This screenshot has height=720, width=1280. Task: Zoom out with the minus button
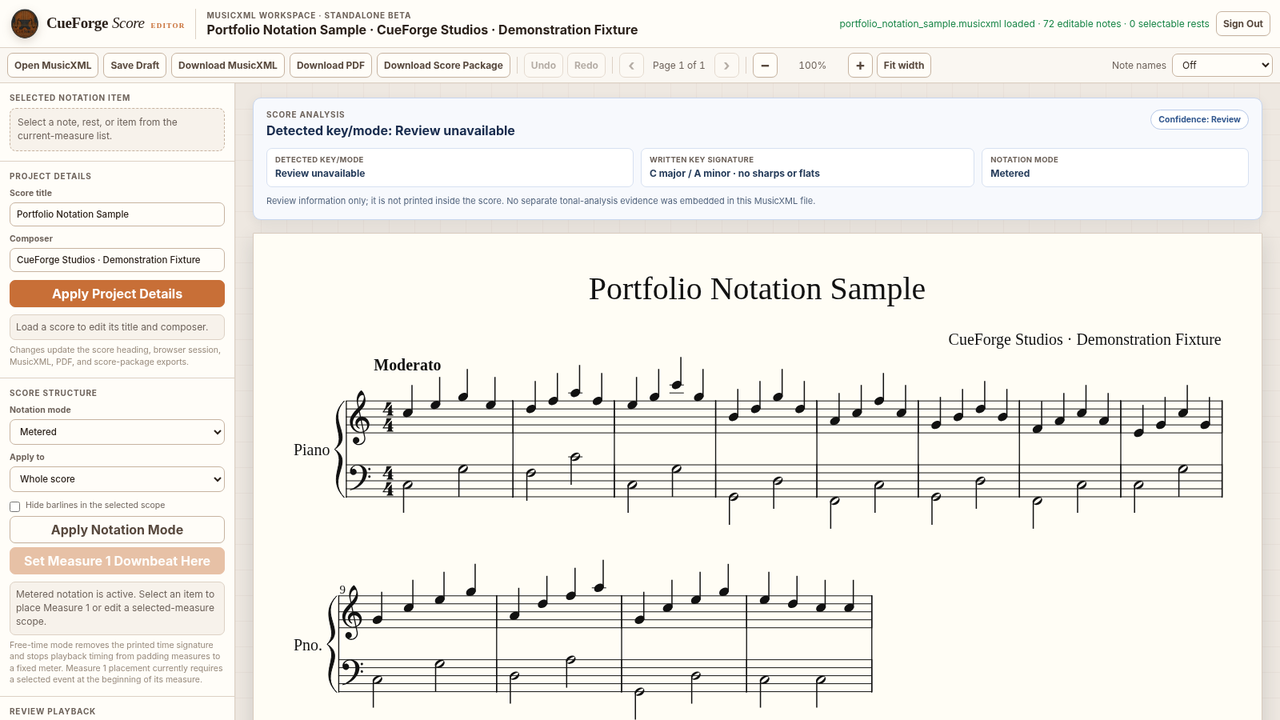click(x=765, y=65)
